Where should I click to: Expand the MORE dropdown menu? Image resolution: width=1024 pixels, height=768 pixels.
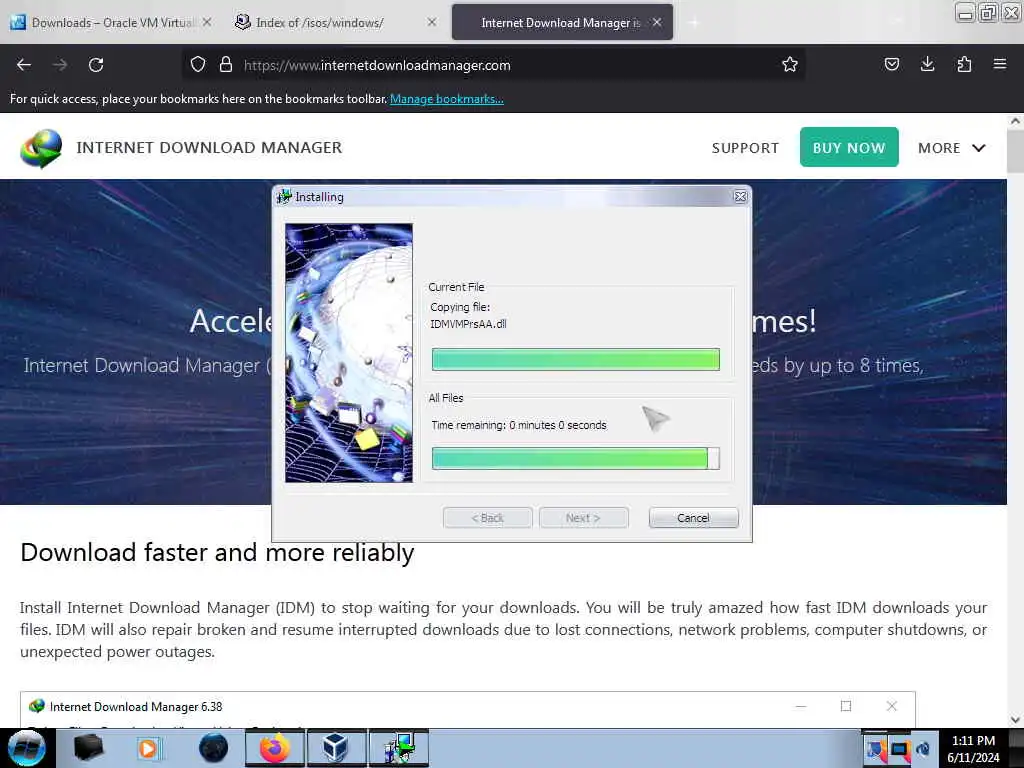952,148
